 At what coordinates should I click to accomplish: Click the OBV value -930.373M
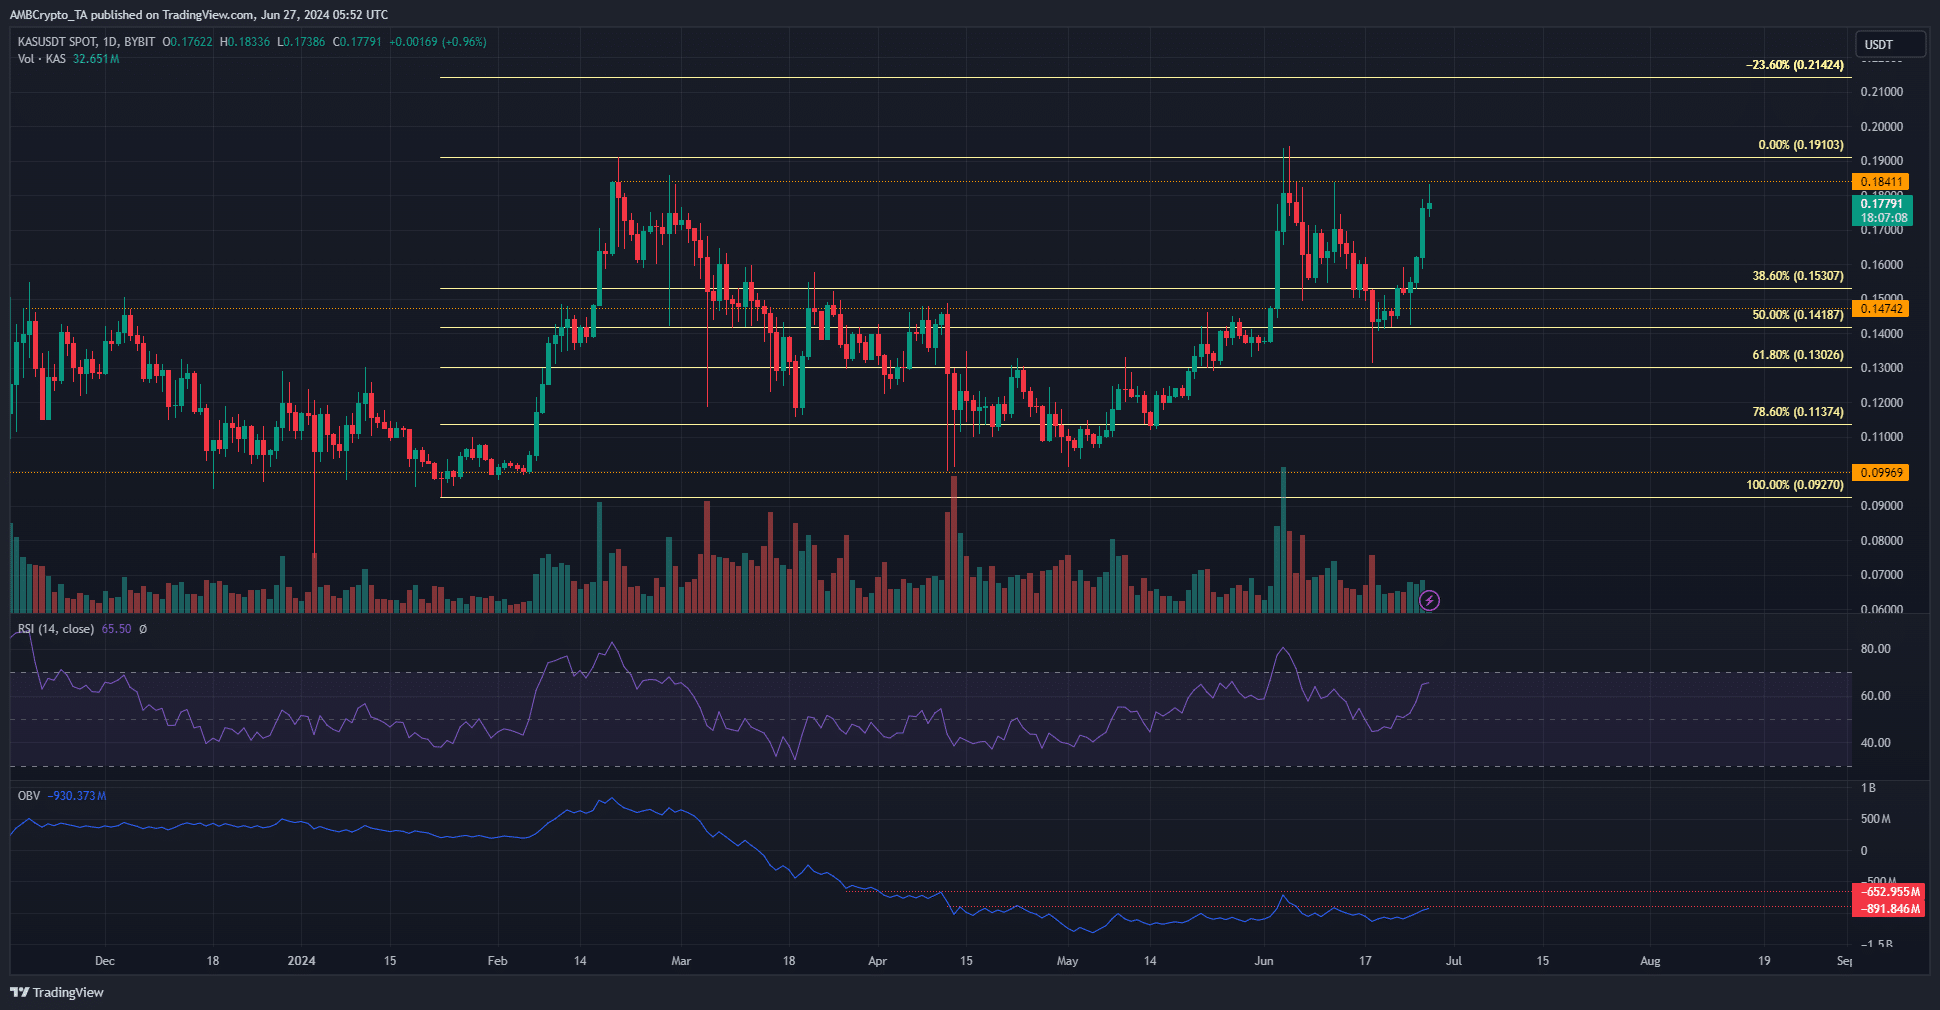pyautogui.click(x=77, y=796)
